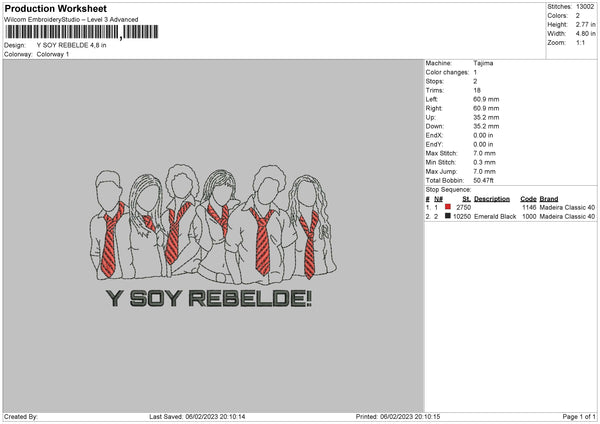The width and height of the screenshot is (600, 424).
Task: Select the design name Y SOY REBELDE 4,8 in
Action: click(x=72, y=45)
